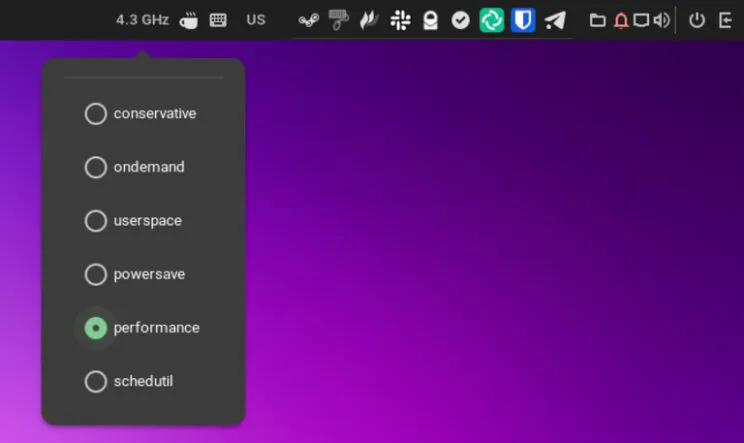
Task: Pick the userspace governor
Action: pyautogui.click(x=96, y=221)
